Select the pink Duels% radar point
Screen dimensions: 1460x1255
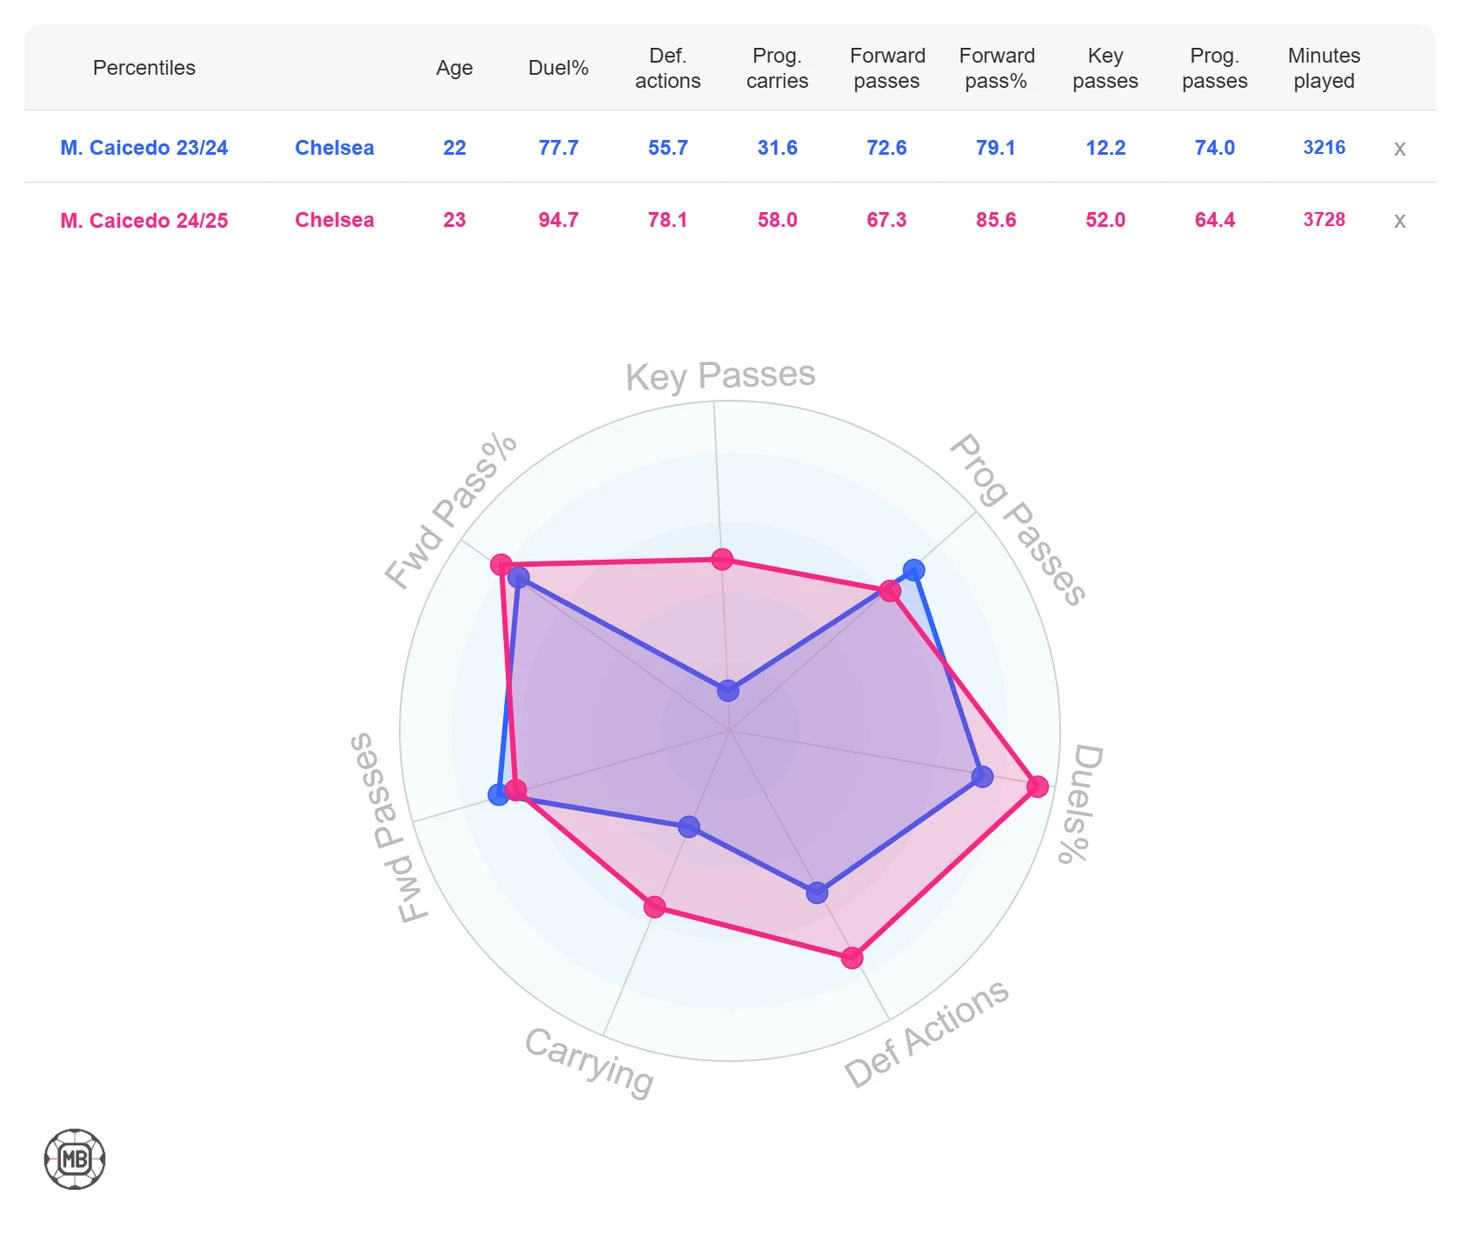tap(1038, 787)
